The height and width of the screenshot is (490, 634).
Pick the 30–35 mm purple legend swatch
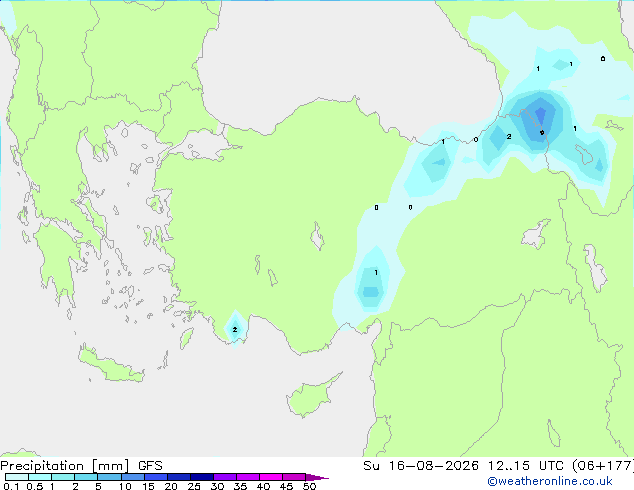(x=224, y=477)
